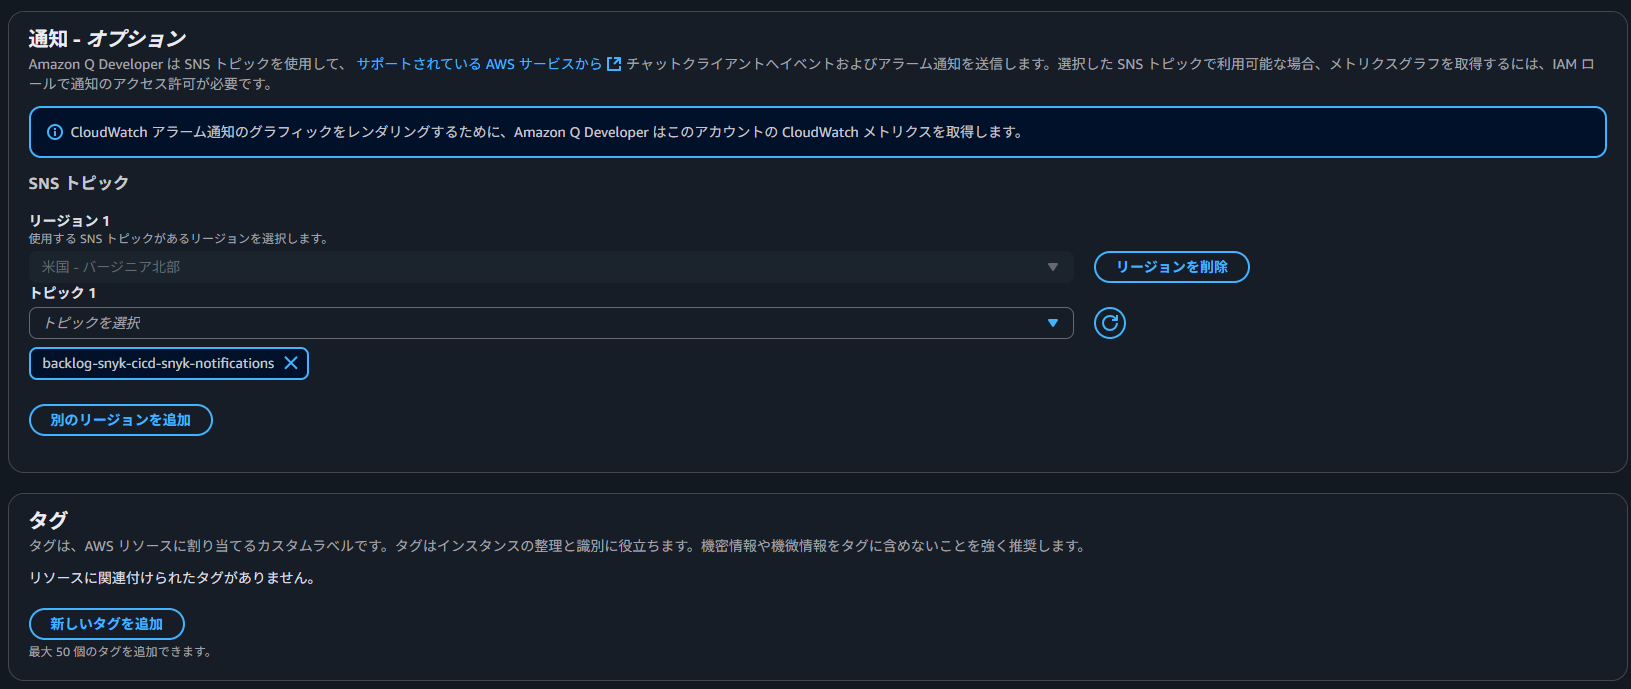The width and height of the screenshot is (1631, 689).
Task: Click the info icon in the CloudWatch alert banner
Action: (x=55, y=132)
